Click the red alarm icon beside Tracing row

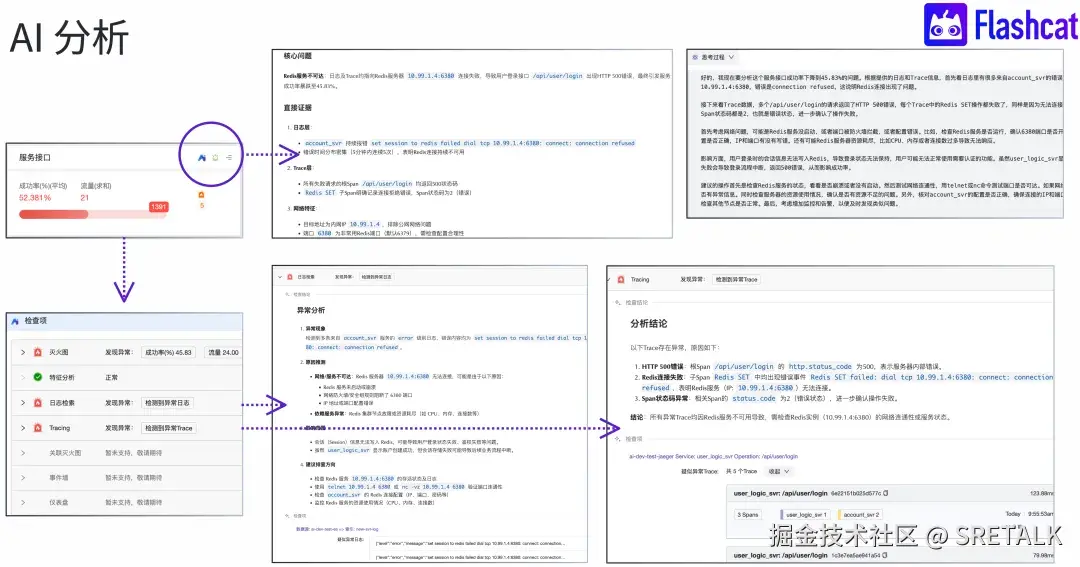38,428
